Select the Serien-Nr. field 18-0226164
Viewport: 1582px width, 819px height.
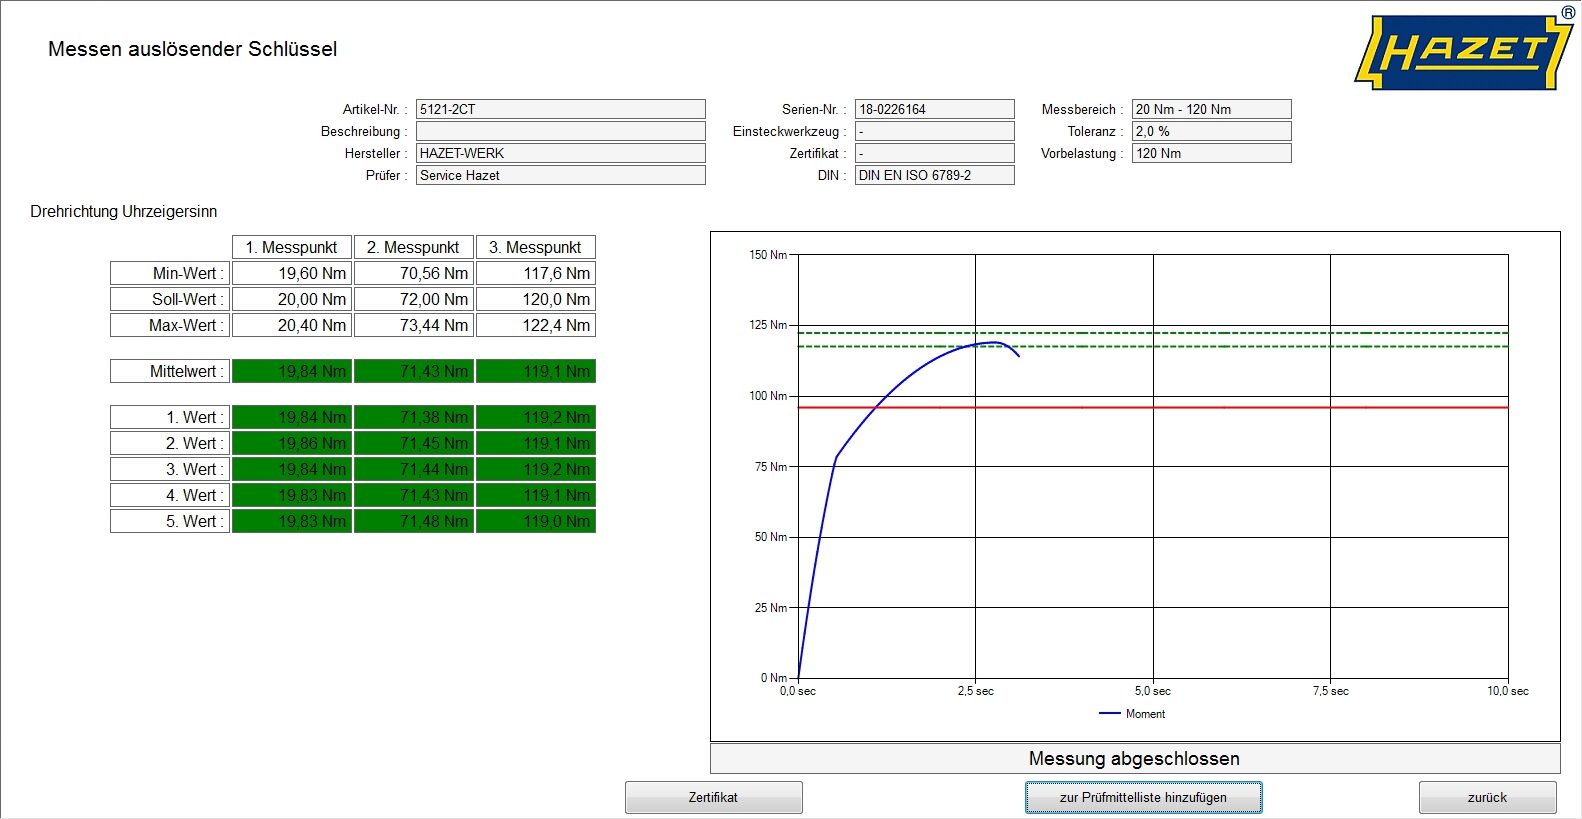(x=934, y=109)
